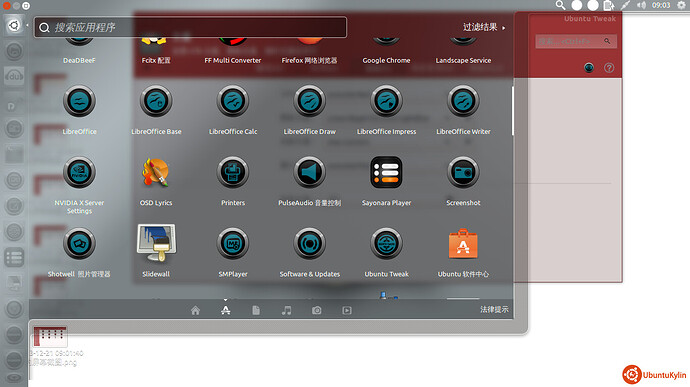This screenshot has width=690, height=387.
Task: Select the screenshot PNG thumbnail on desktop
Action: click(x=50, y=337)
